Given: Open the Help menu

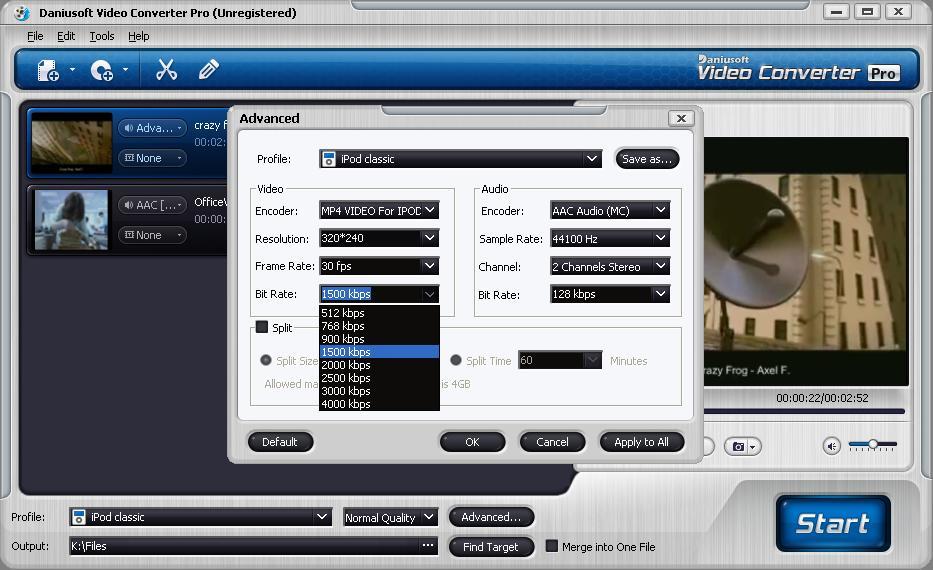Looking at the screenshot, I should pos(139,36).
